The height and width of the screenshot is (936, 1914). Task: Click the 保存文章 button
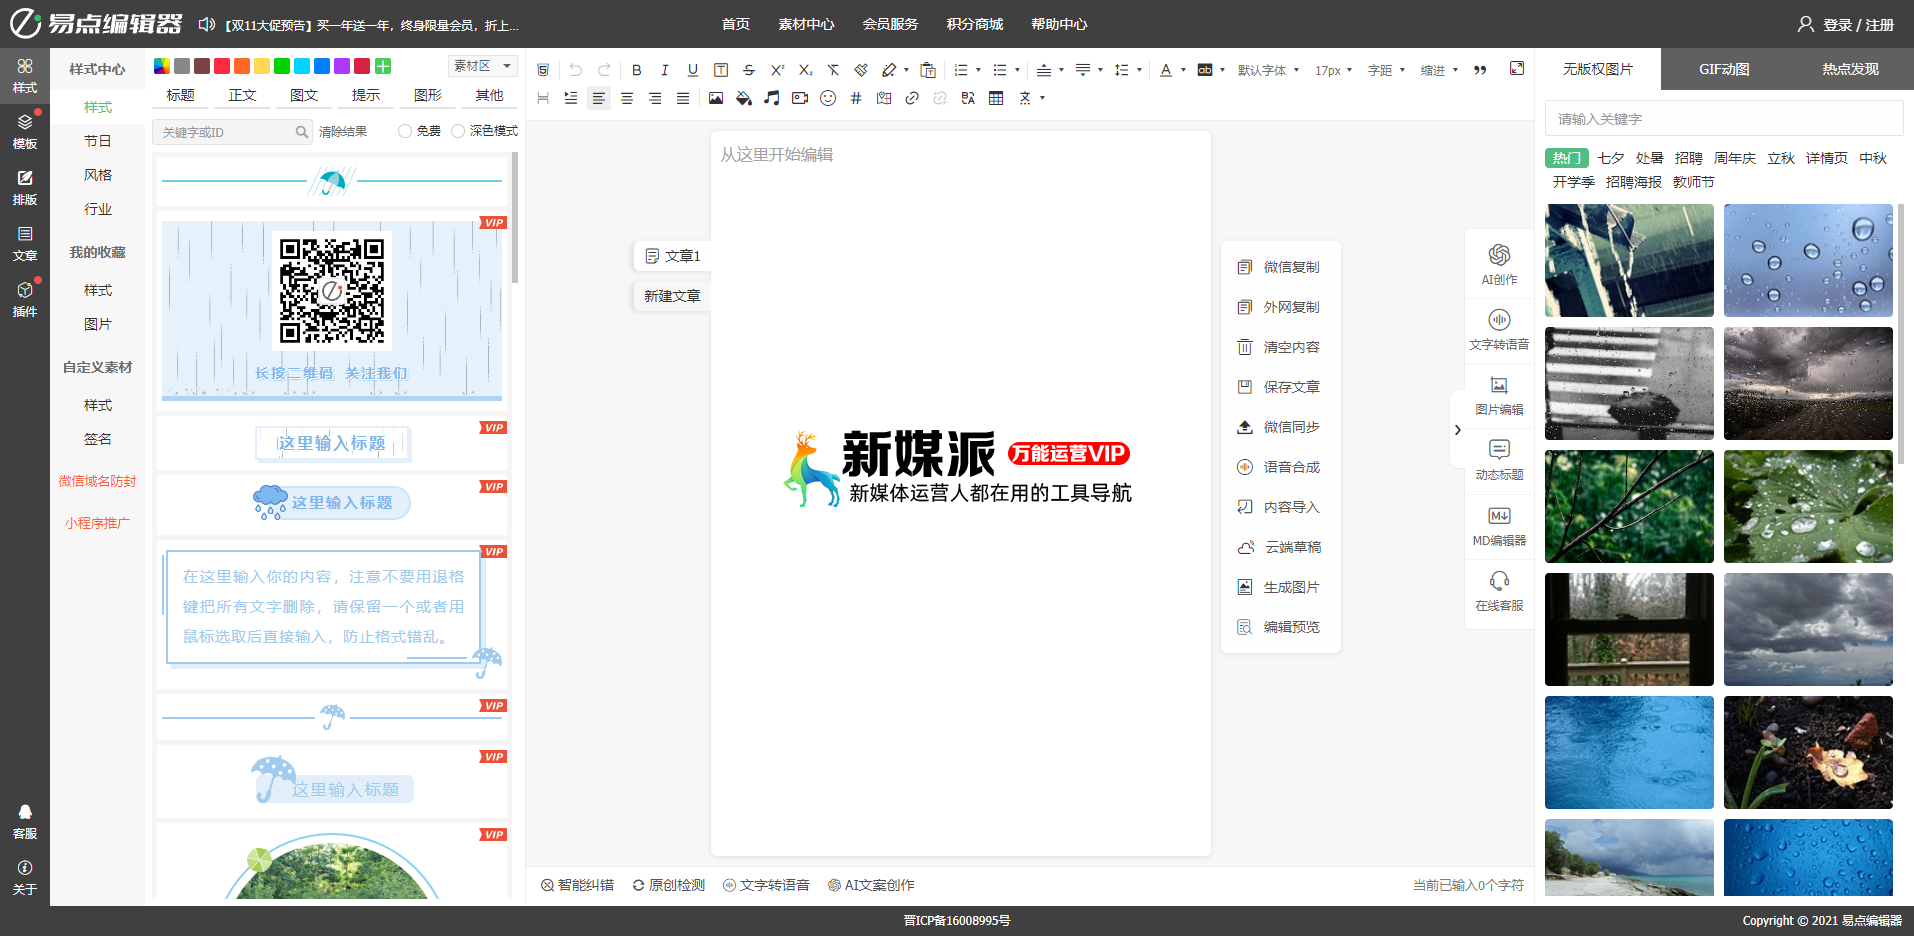[1280, 387]
